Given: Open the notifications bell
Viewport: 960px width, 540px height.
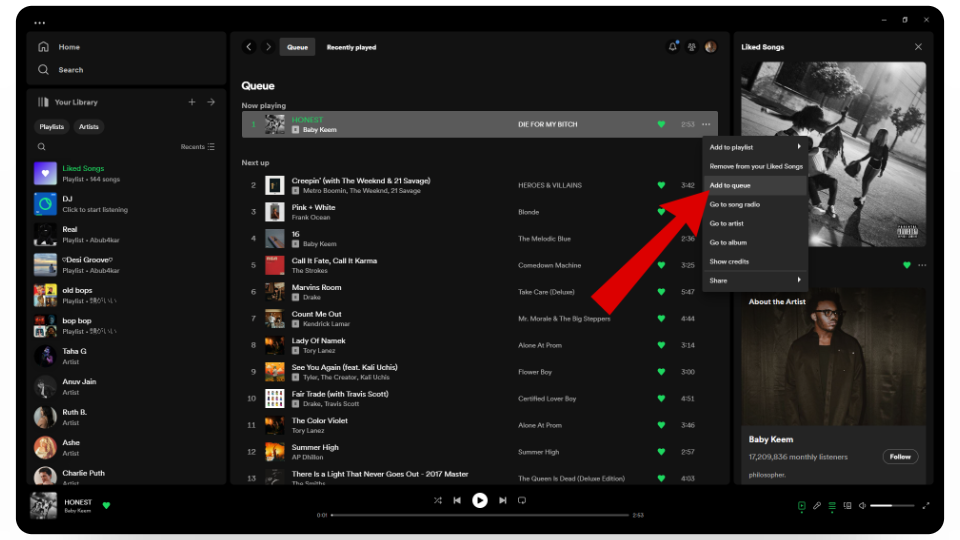Looking at the screenshot, I should pyautogui.click(x=673, y=47).
